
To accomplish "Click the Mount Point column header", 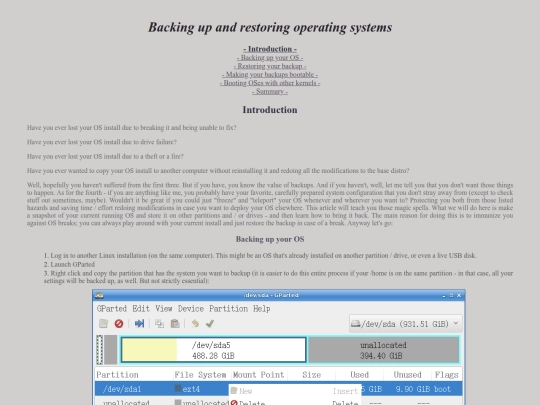I will tap(259, 375).
